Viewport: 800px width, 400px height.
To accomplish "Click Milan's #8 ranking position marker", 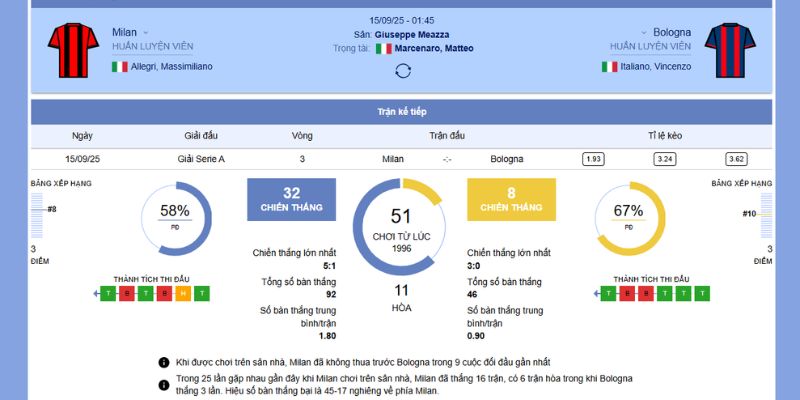I will [51, 209].
